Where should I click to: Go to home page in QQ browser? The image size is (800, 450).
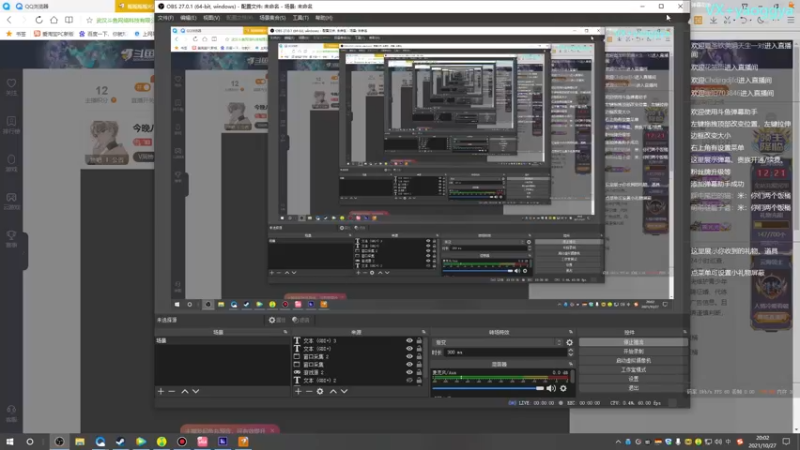coord(54,20)
